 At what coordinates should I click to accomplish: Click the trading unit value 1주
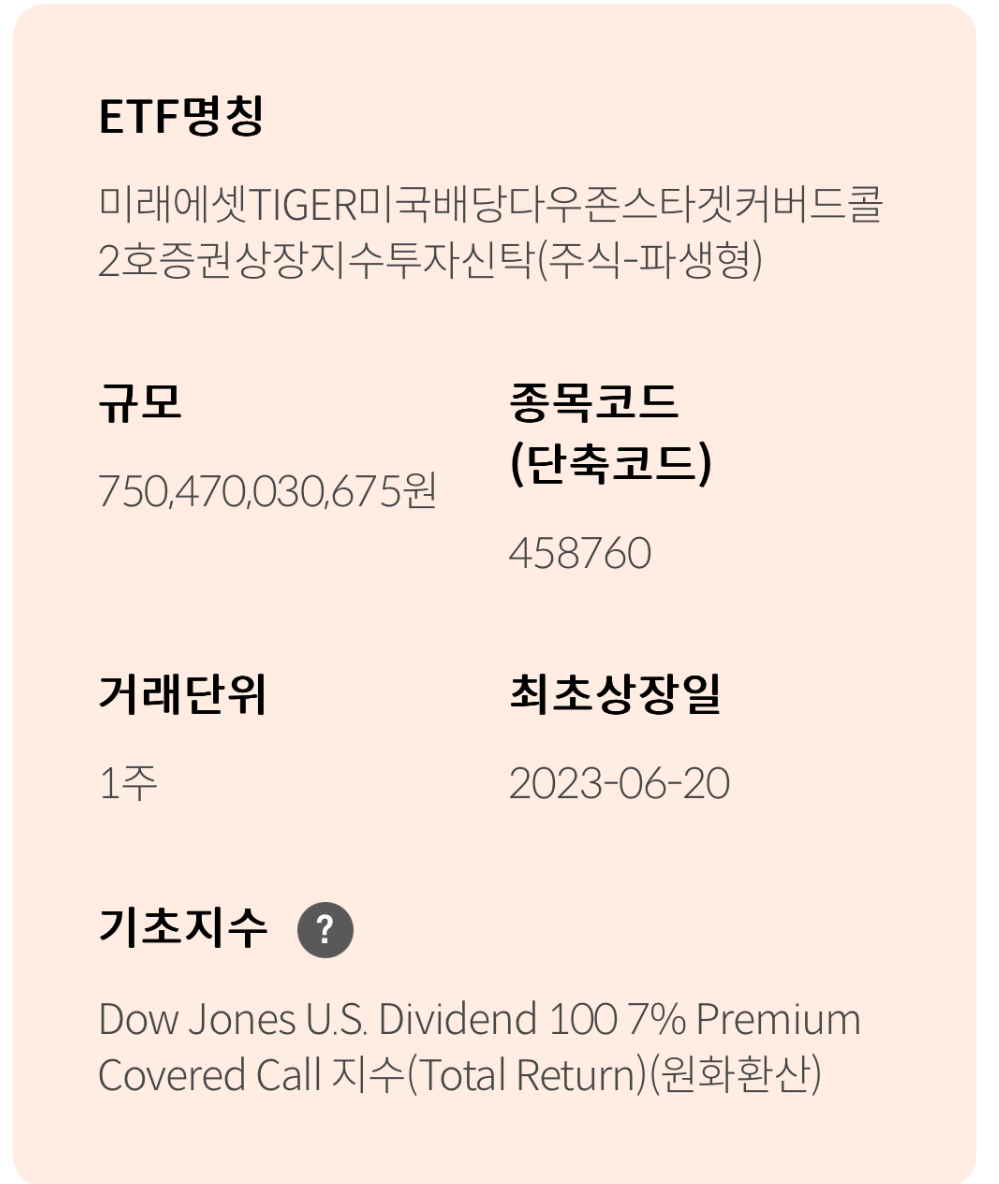(128, 783)
